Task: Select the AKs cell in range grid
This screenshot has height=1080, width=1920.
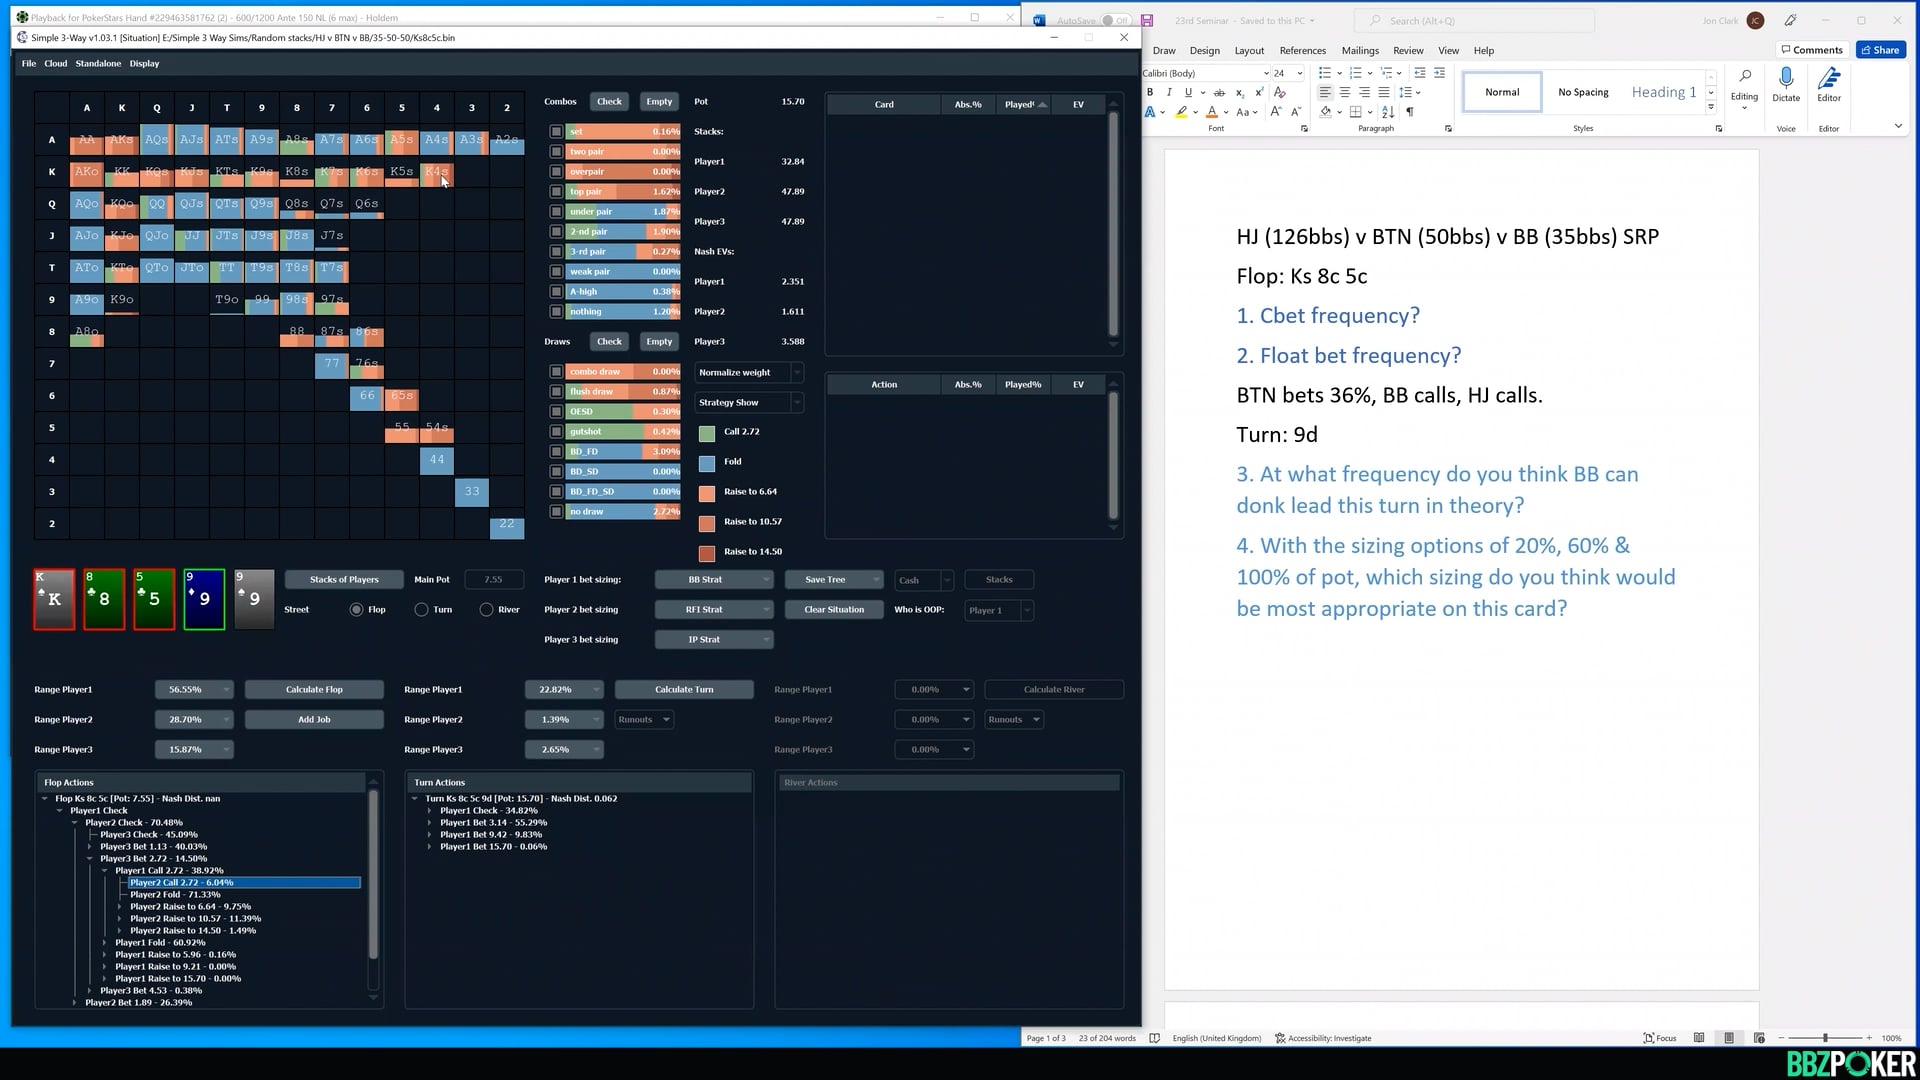Action: pyautogui.click(x=122, y=140)
